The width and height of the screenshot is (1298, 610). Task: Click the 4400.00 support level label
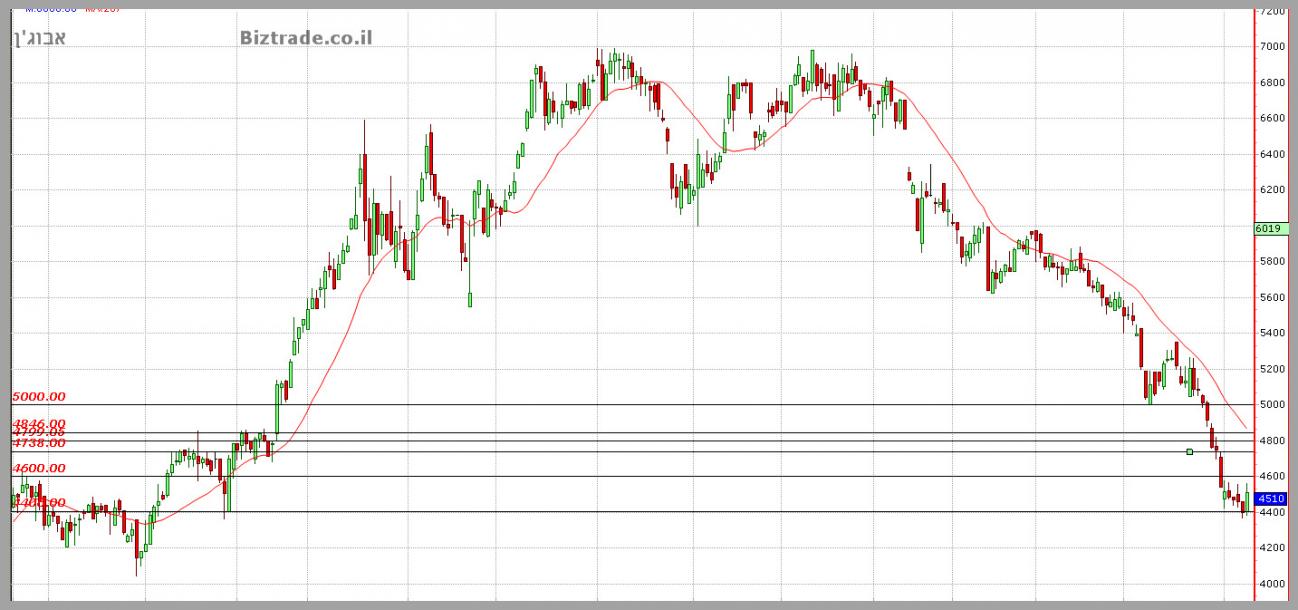click(39, 503)
